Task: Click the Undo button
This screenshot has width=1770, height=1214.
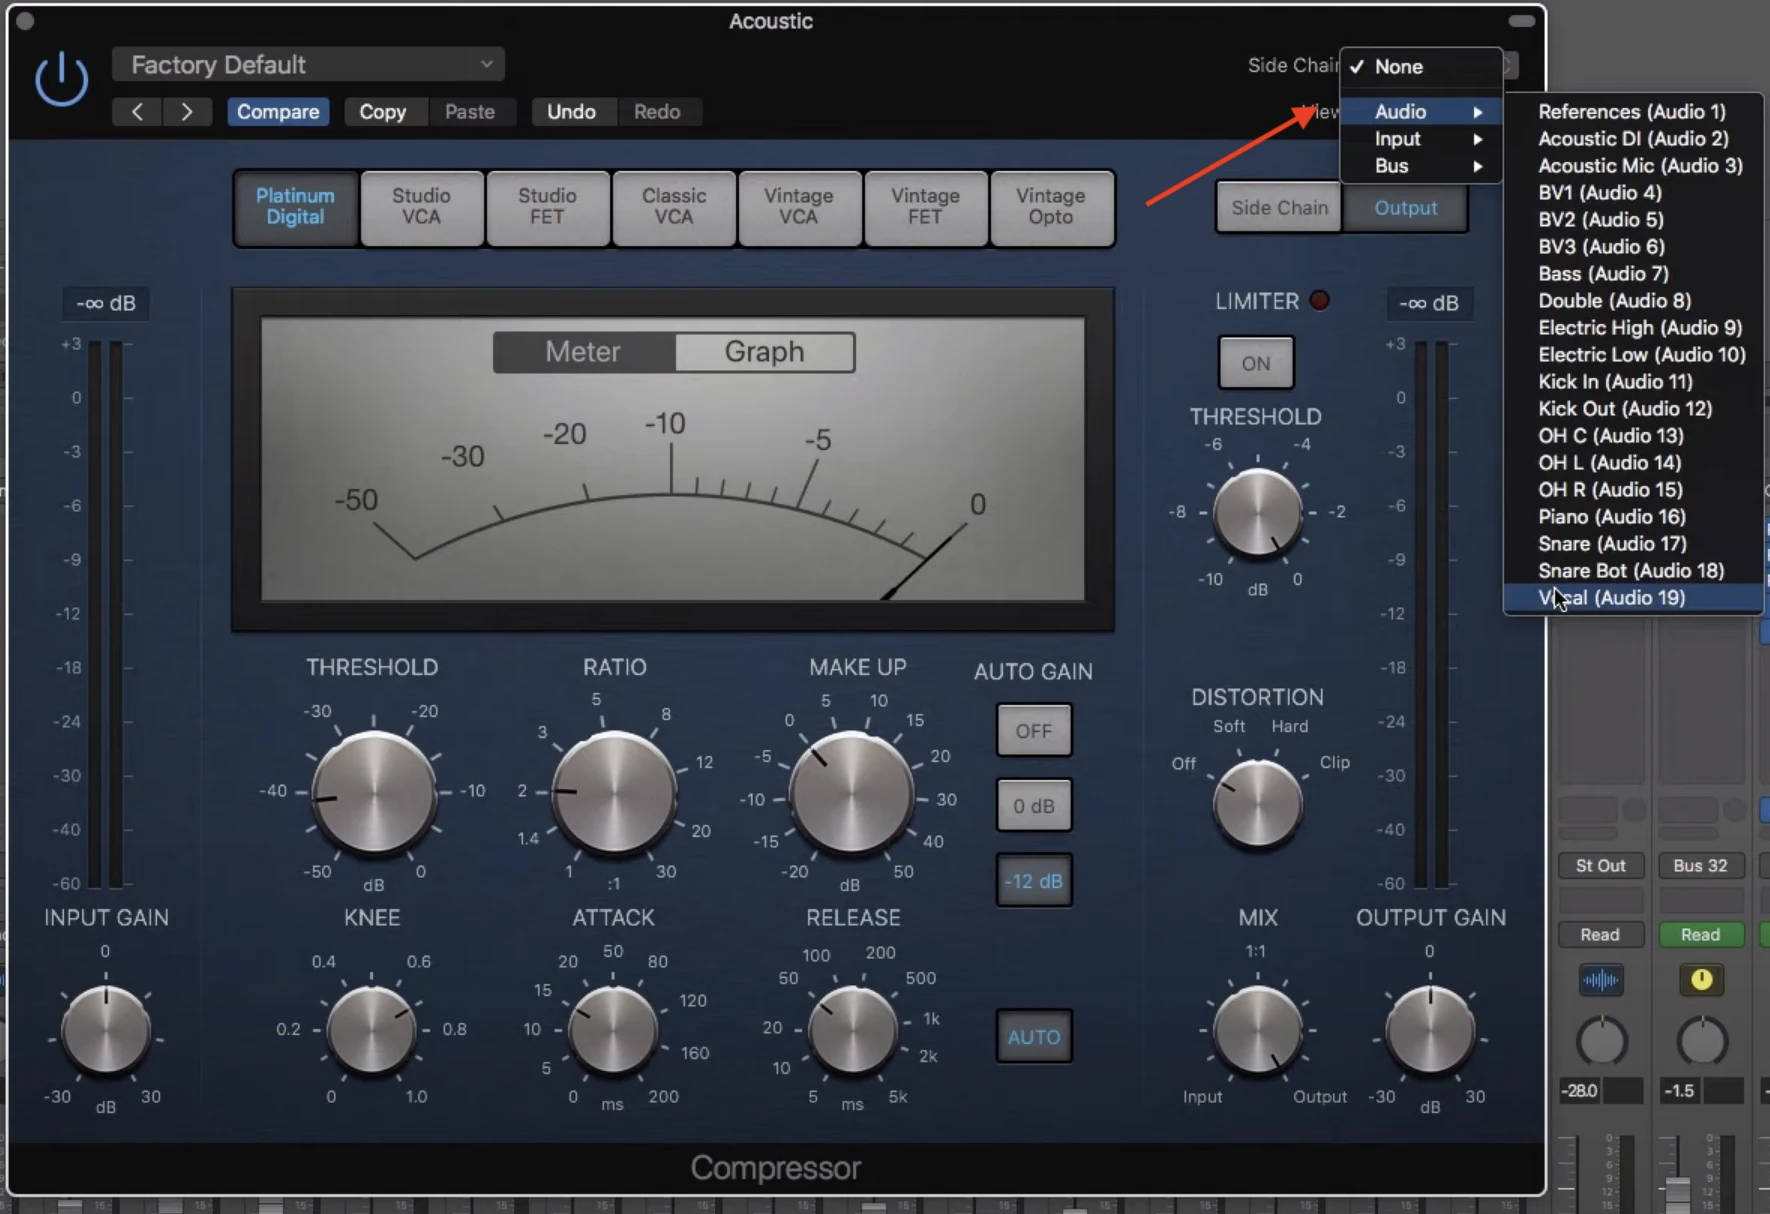Action: tap(571, 112)
